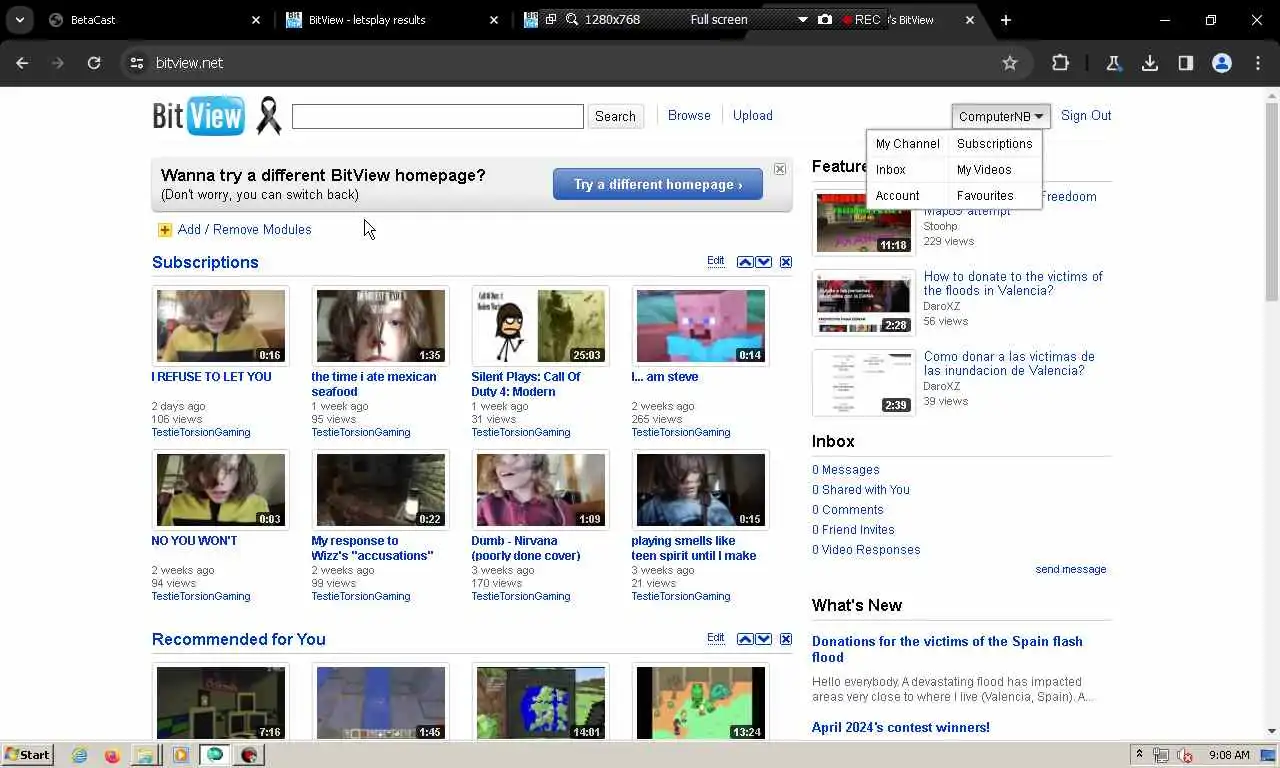Click the BitView logo
This screenshot has height=768, width=1280.
tap(198, 116)
